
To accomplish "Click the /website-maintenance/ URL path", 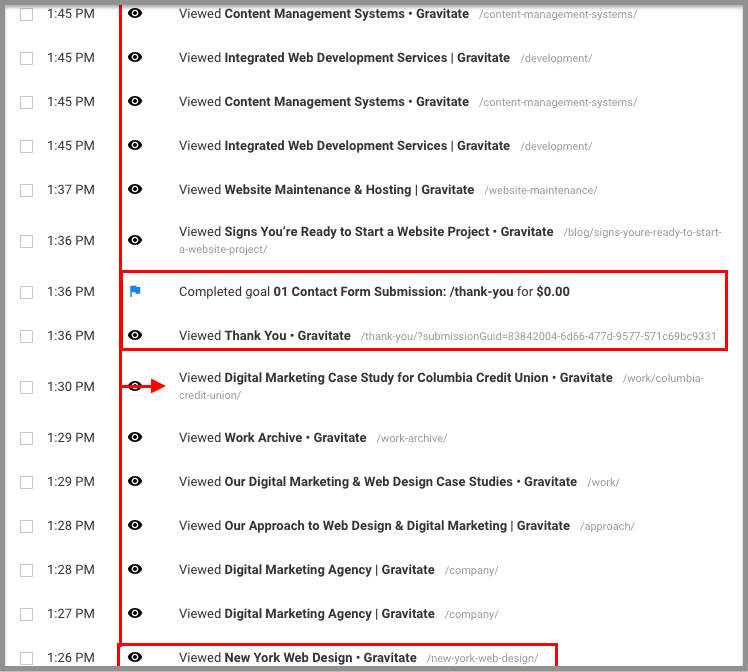I will (540, 190).
